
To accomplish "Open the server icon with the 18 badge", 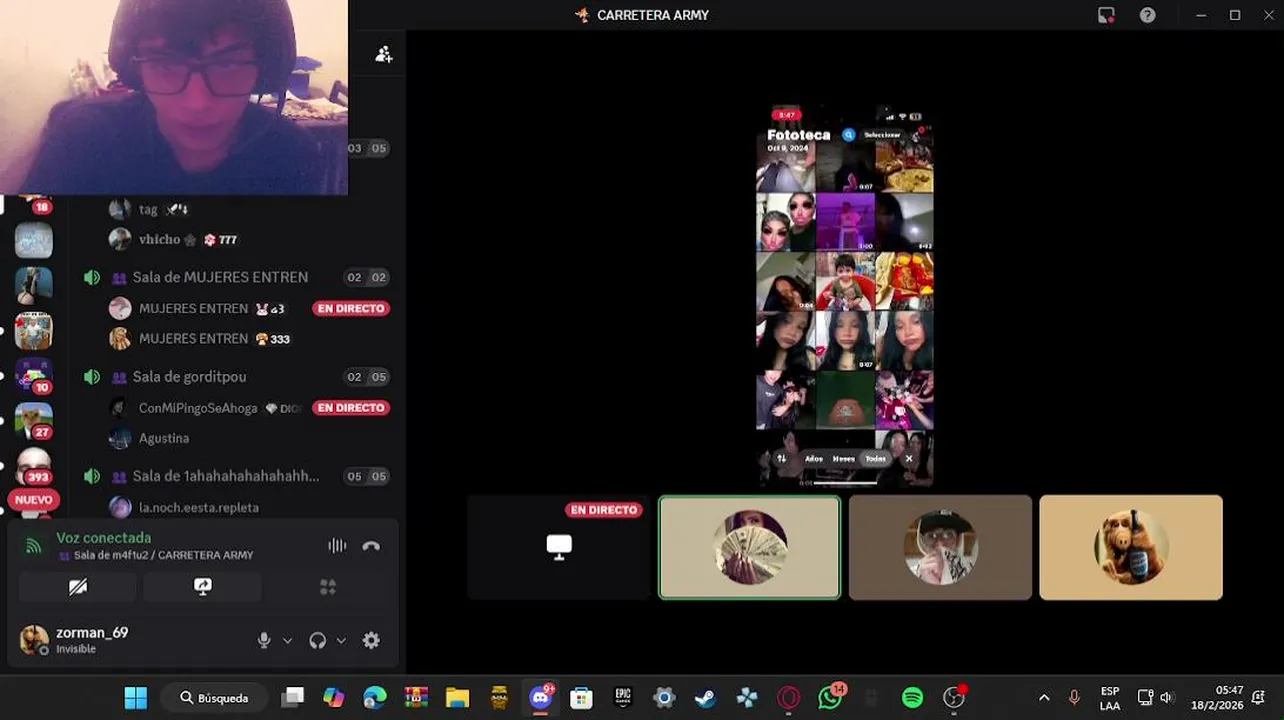I will pyautogui.click(x=33, y=200).
